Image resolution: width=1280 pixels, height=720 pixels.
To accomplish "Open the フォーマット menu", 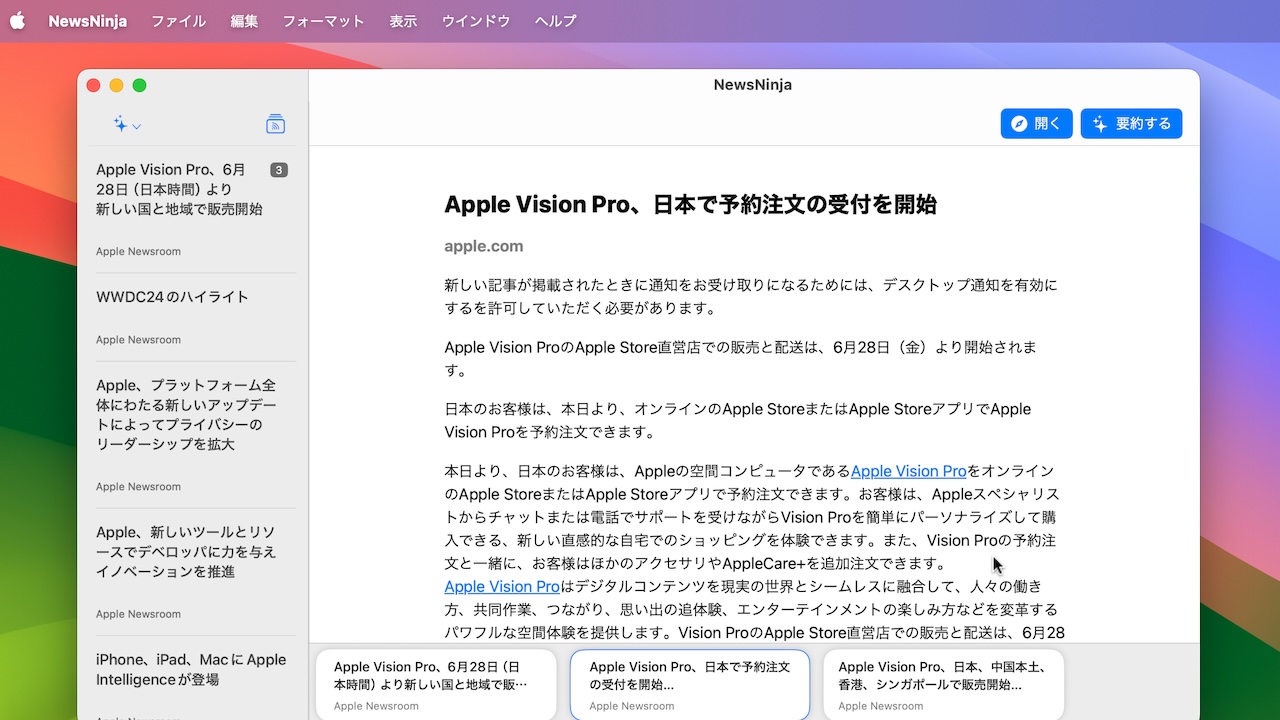I will (323, 21).
